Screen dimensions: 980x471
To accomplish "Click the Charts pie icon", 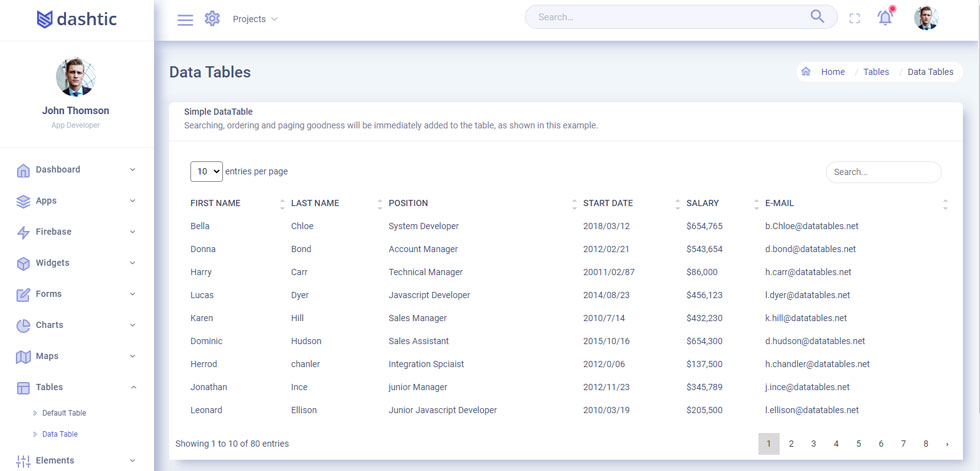I will (23, 325).
